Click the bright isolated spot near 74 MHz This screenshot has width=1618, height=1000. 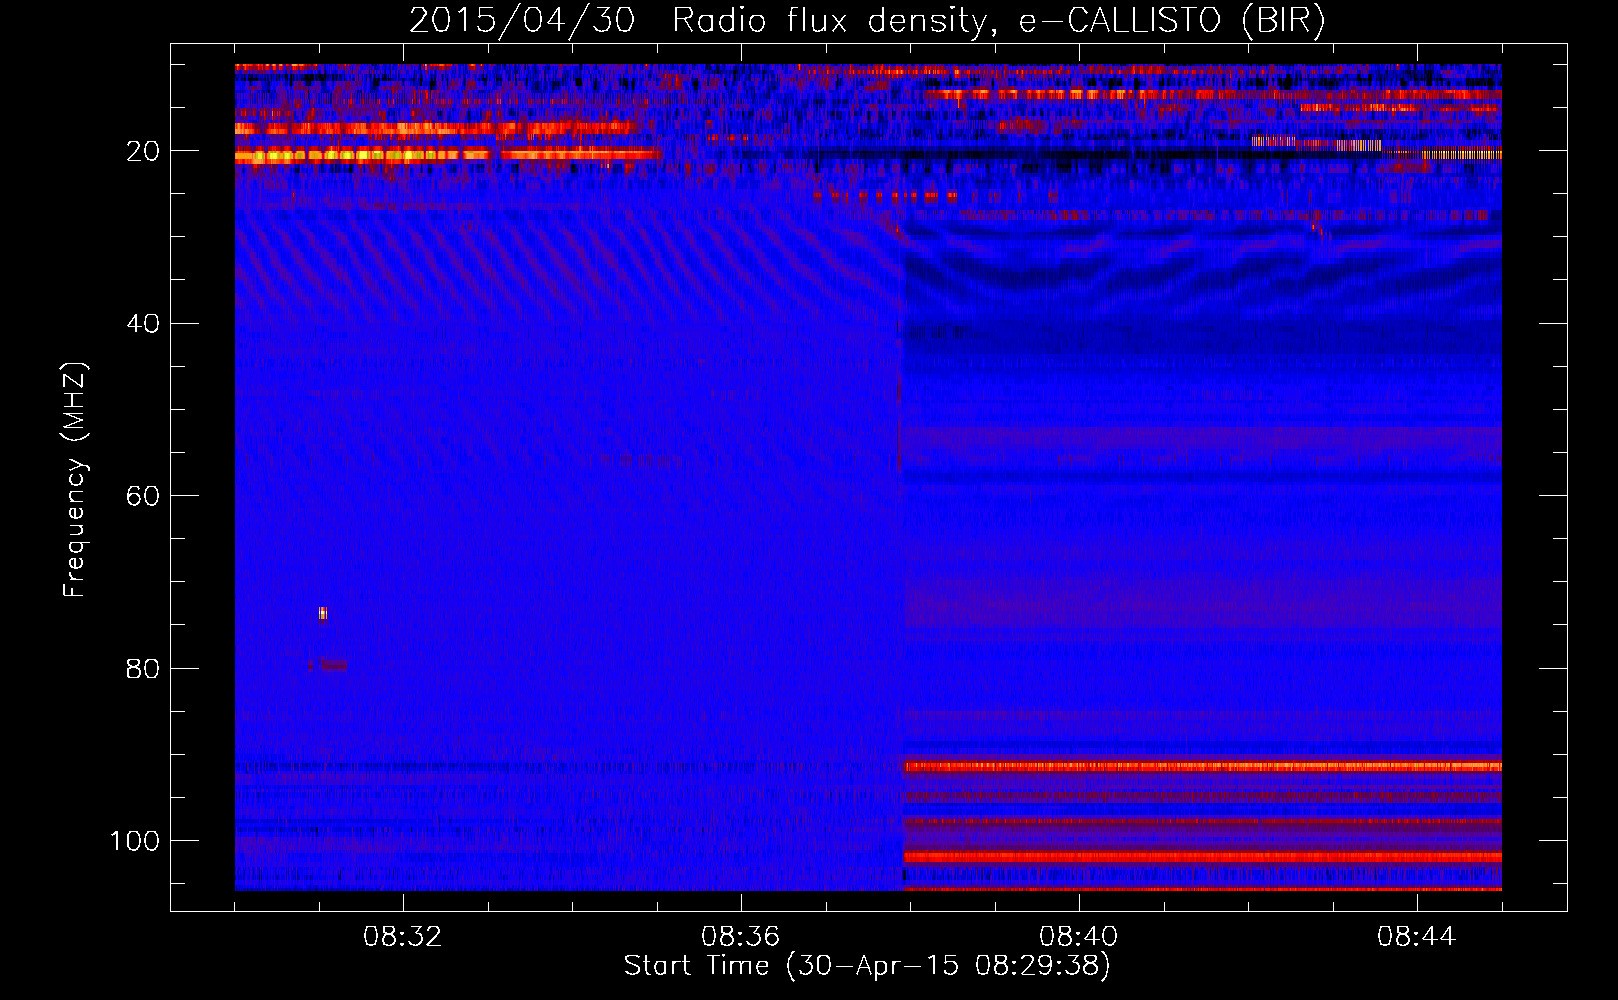[x=323, y=613]
